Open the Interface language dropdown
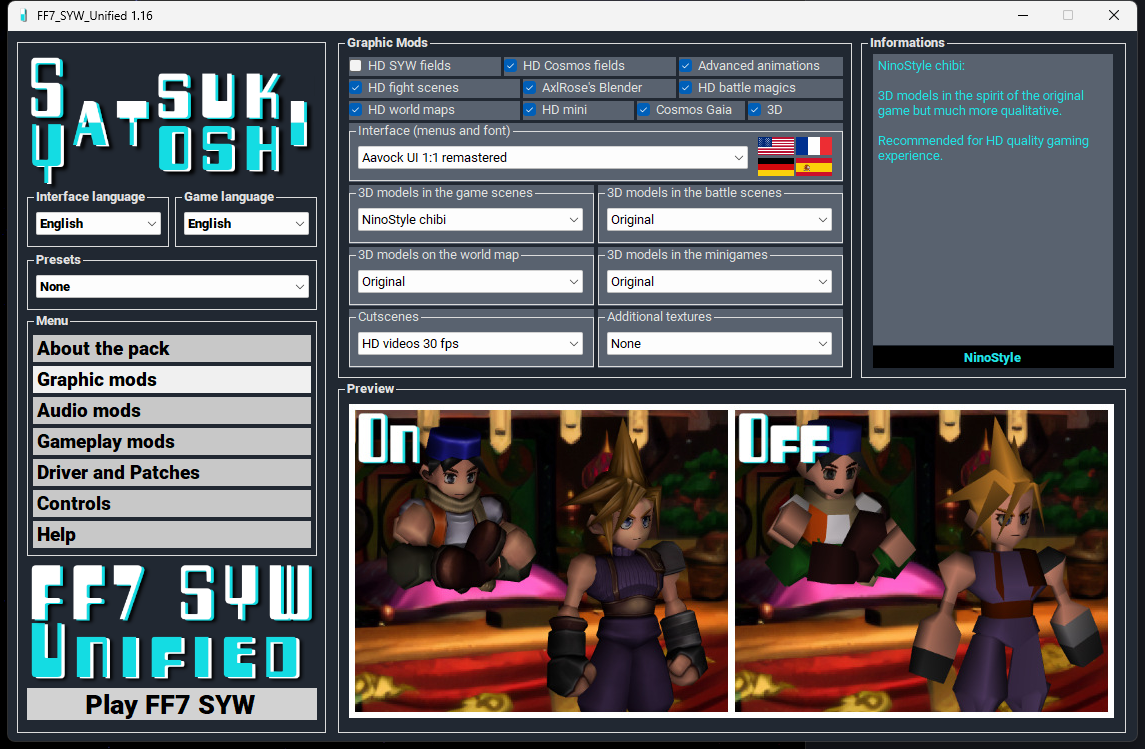This screenshot has width=1145, height=749. (98, 223)
